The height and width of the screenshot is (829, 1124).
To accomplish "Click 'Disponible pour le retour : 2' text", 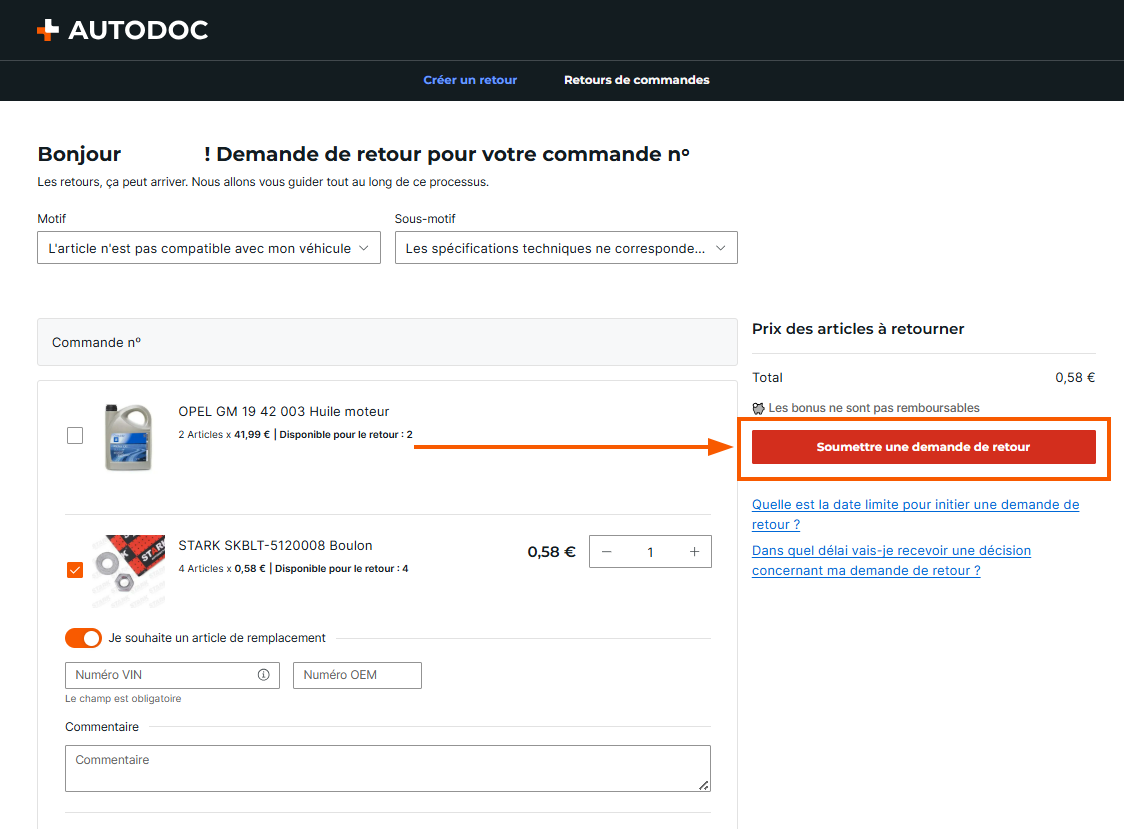I will click(x=346, y=435).
